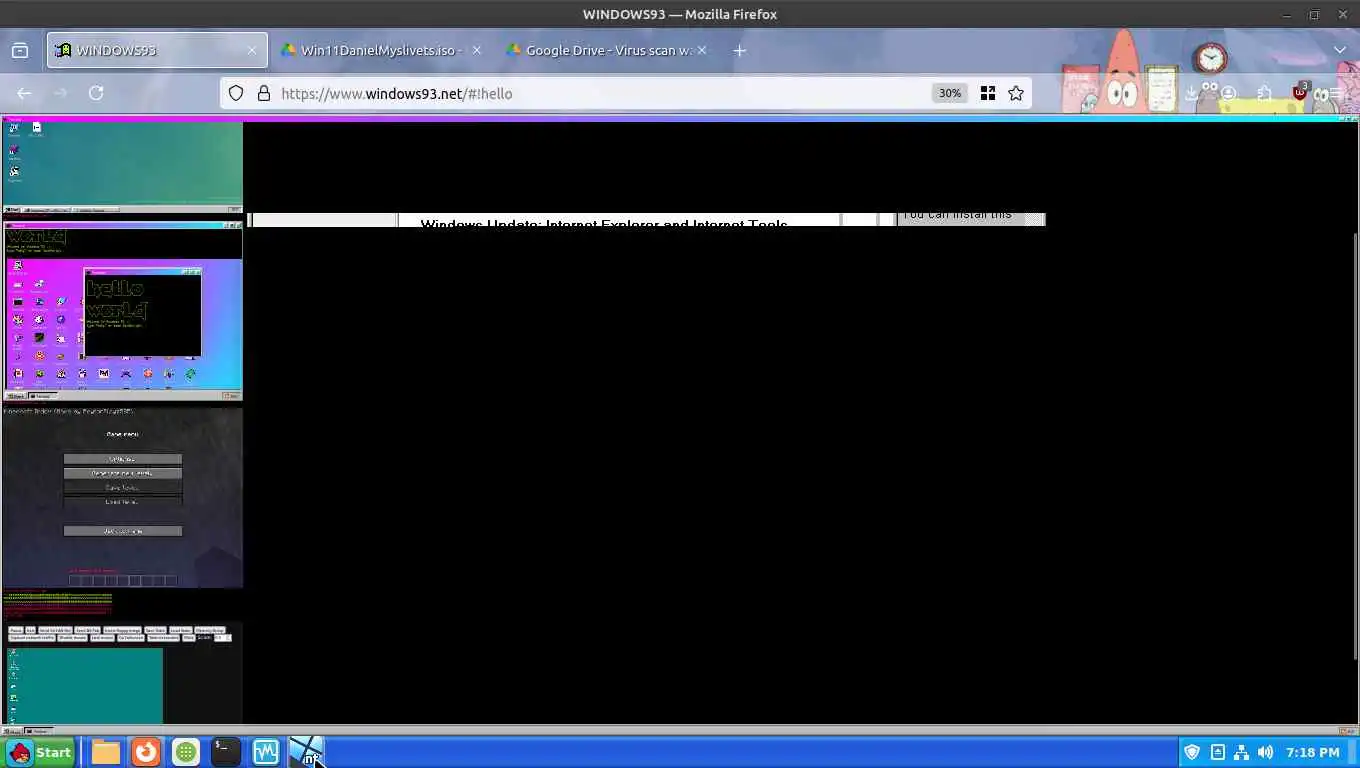Screen dimensions: 1360x768
Task: Open the Firefox account icon
Action: (x=1228, y=93)
